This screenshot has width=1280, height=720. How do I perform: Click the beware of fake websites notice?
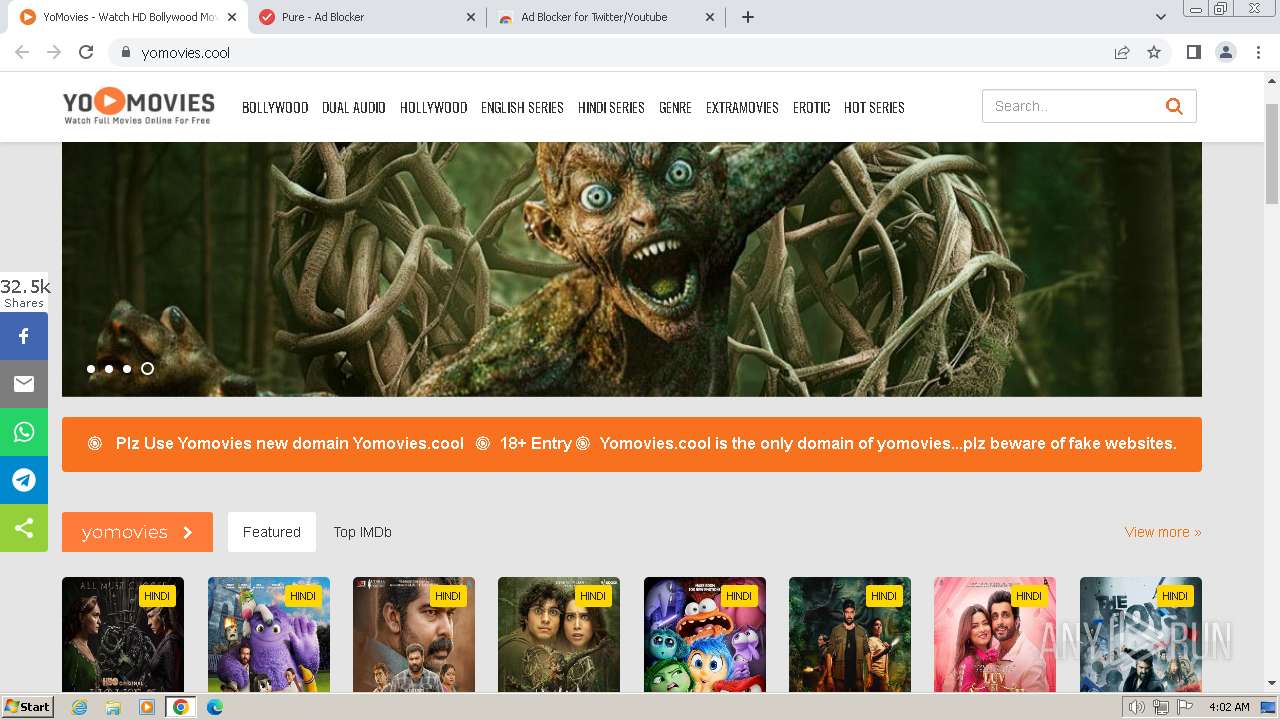[x=888, y=443]
